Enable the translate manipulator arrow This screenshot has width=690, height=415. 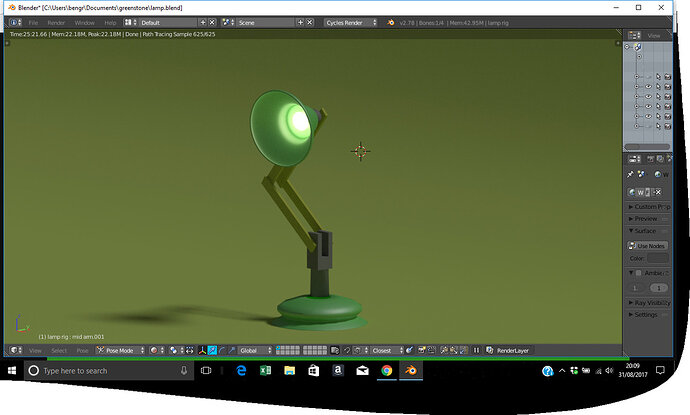point(212,350)
